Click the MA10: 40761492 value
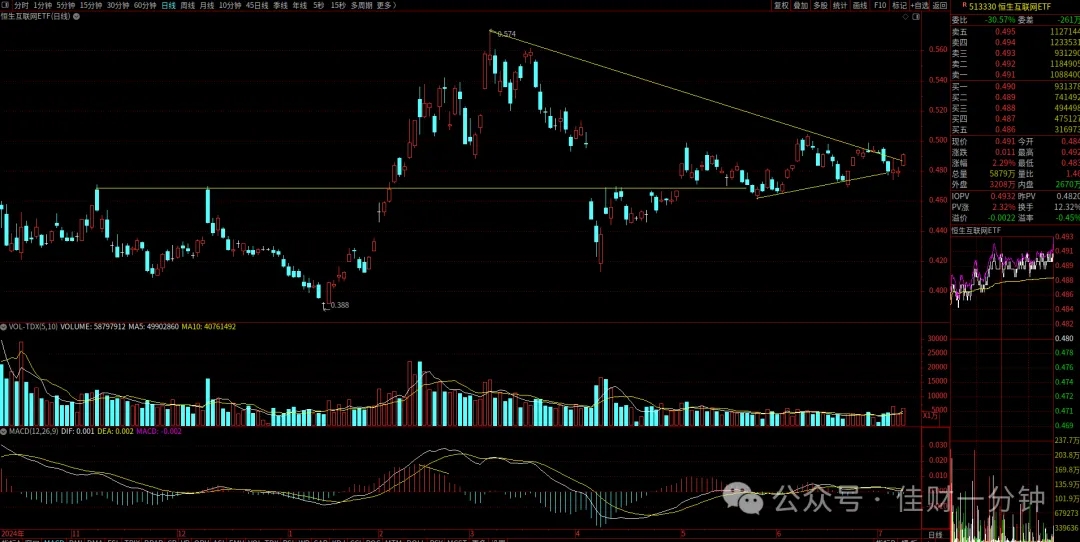 click(209, 326)
